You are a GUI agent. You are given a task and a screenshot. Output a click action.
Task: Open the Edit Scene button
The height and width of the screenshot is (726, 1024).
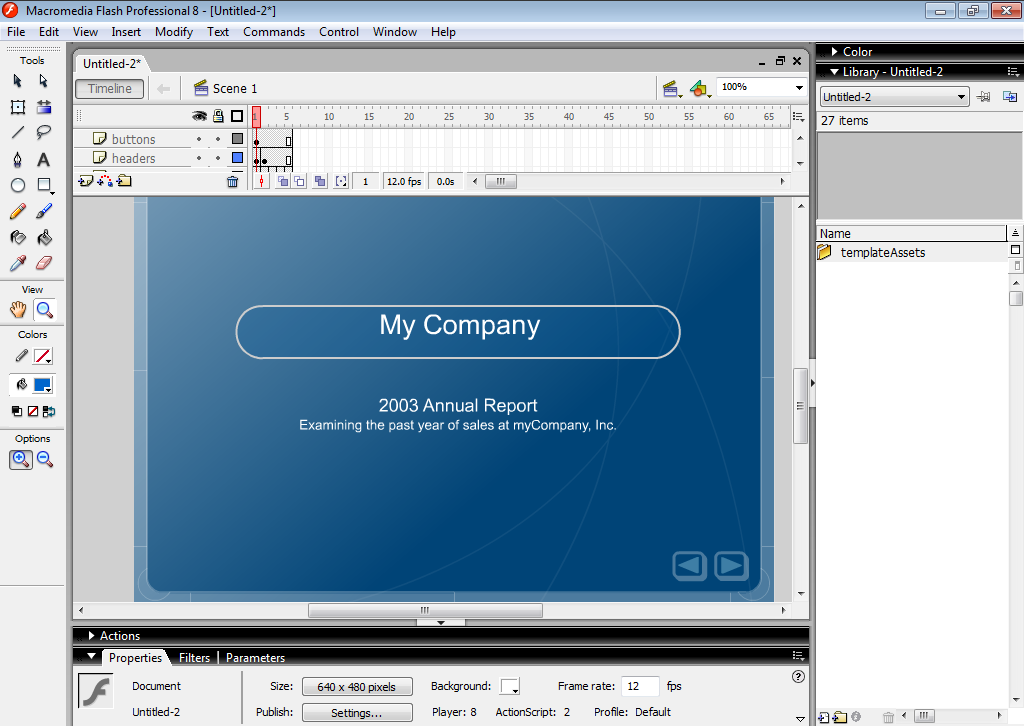tap(671, 89)
